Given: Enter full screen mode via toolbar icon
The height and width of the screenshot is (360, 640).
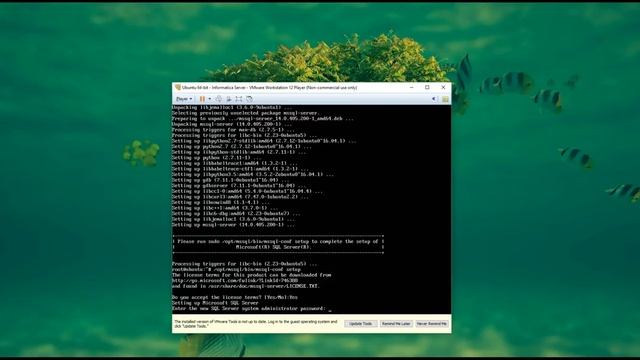Looking at the screenshot, I should click(239, 99).
